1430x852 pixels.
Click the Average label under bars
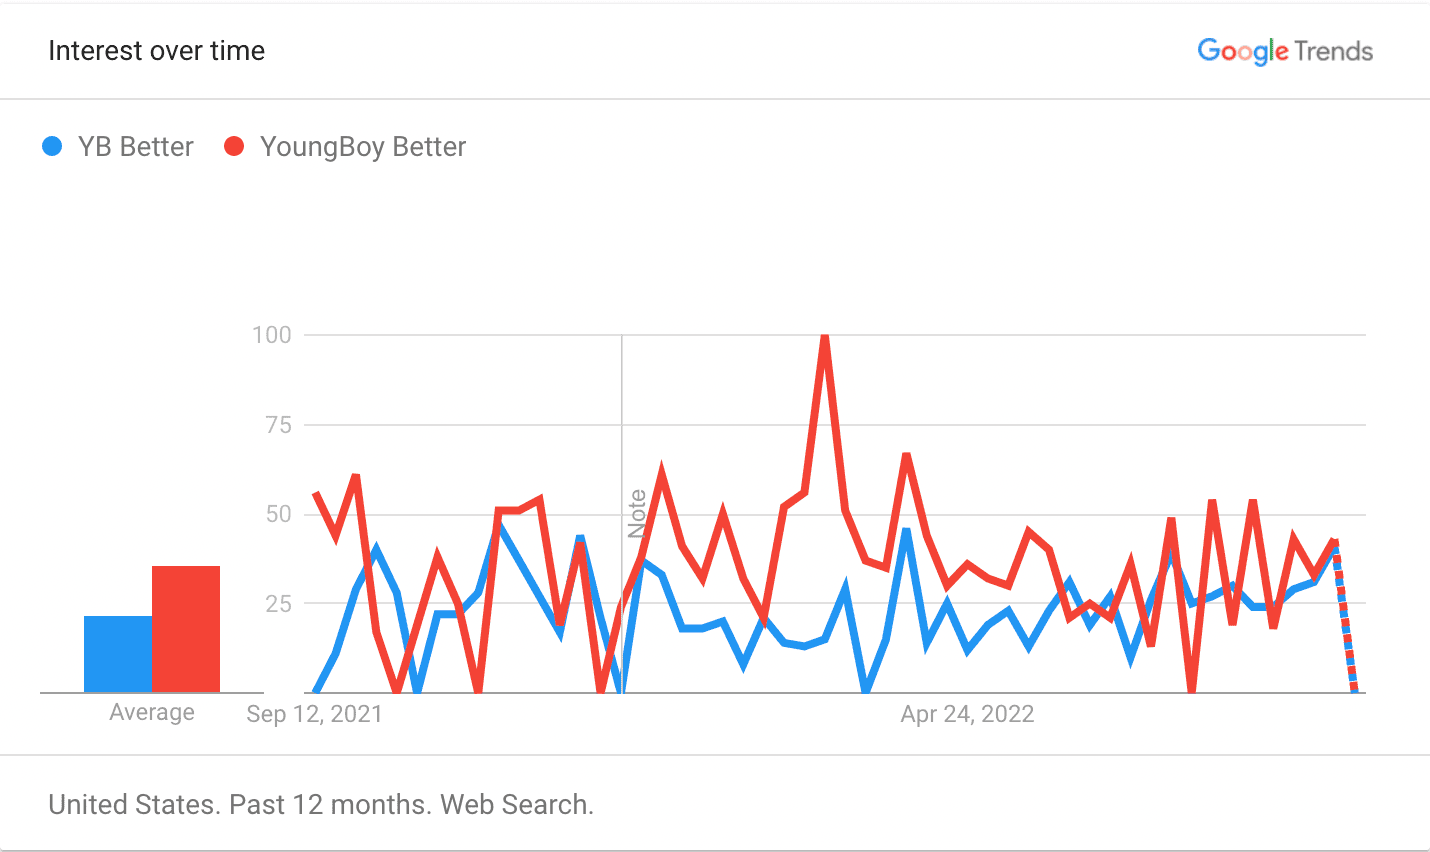coord(152,712)
